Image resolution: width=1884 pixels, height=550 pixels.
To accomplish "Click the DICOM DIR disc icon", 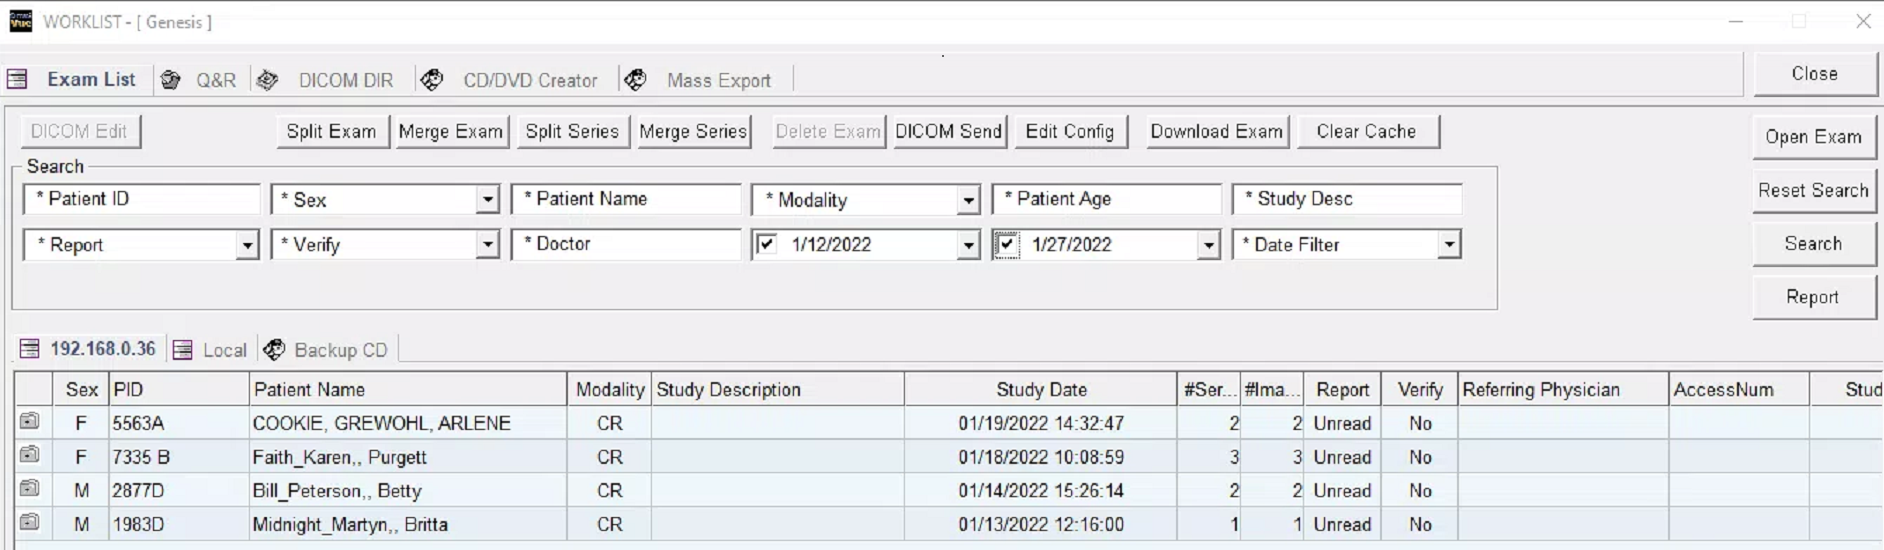I will click(x=268, y=80).
